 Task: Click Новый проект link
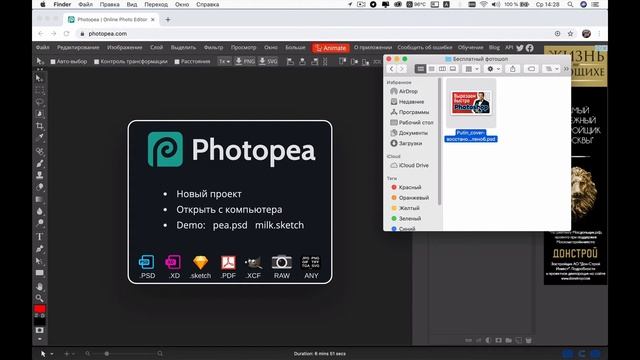tap(209, 194)
